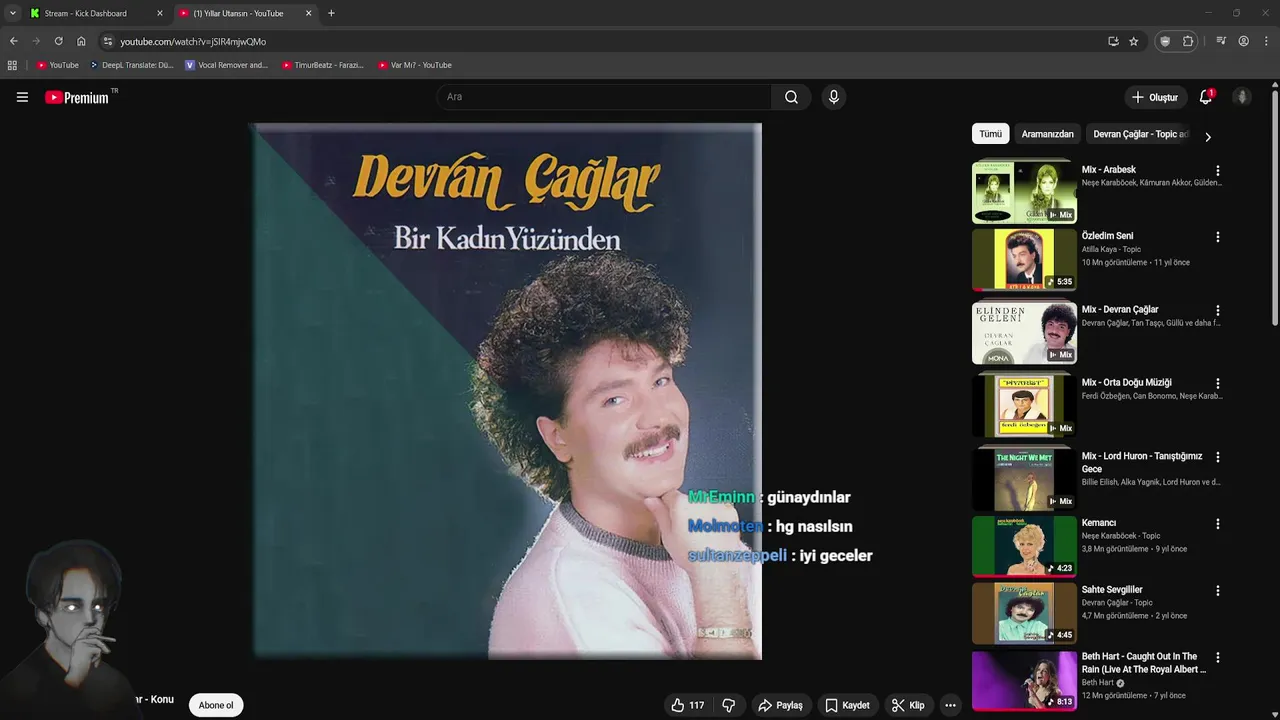Open the Vocal Remover bookmark
Image resolution: width=1280 pixels, height=720 pixels.
227,65
